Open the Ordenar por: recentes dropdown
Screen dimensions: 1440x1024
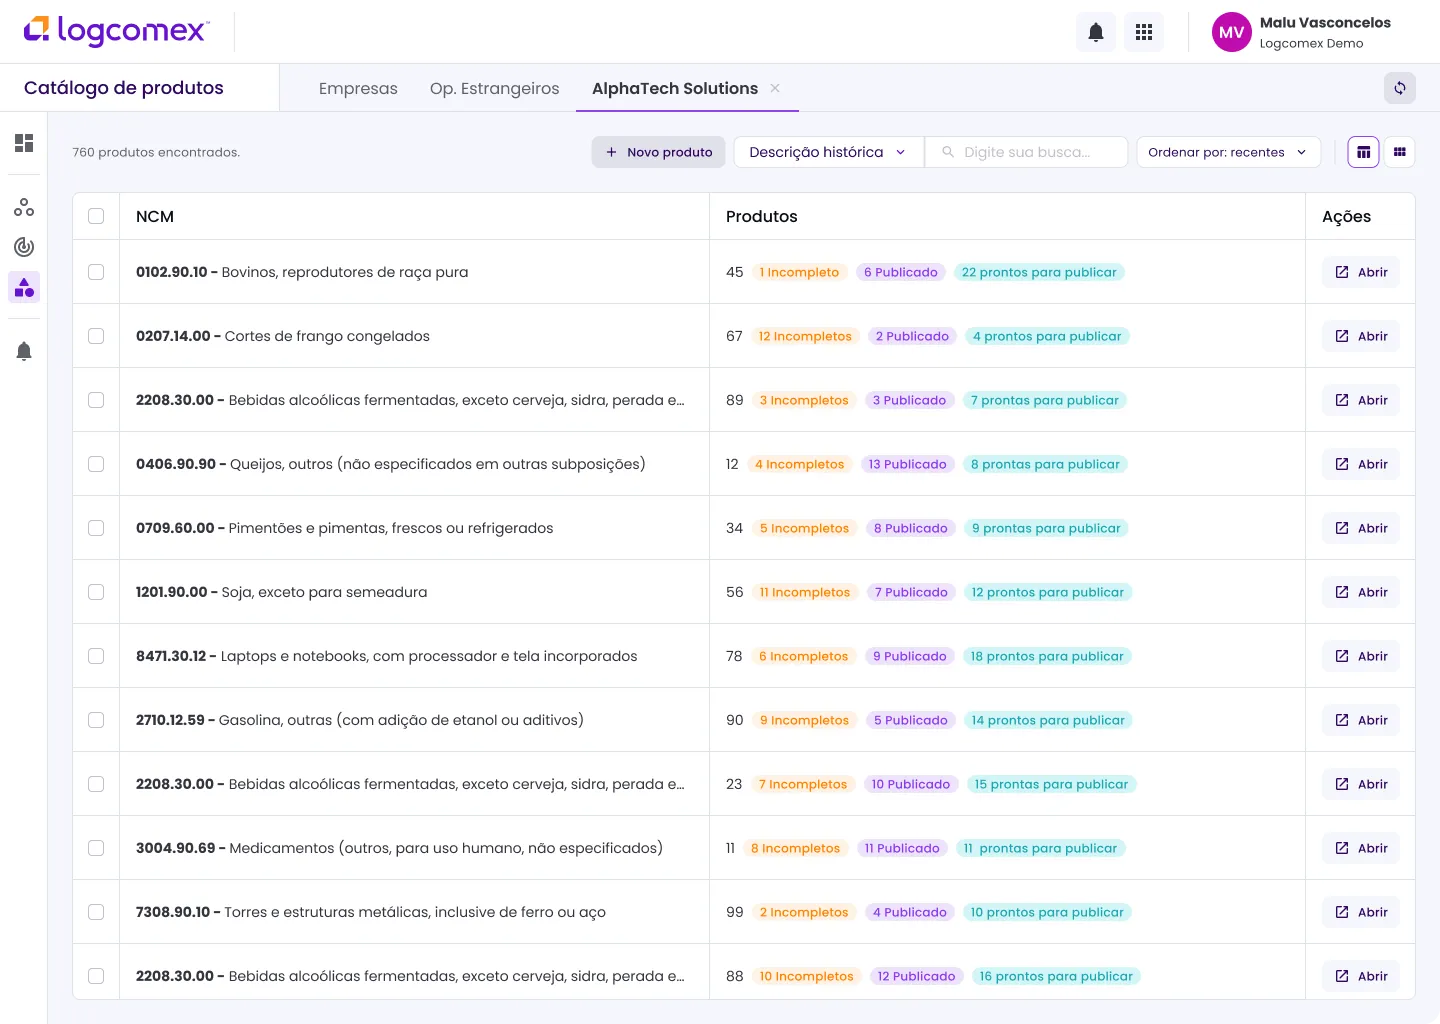coord(1228,152)
